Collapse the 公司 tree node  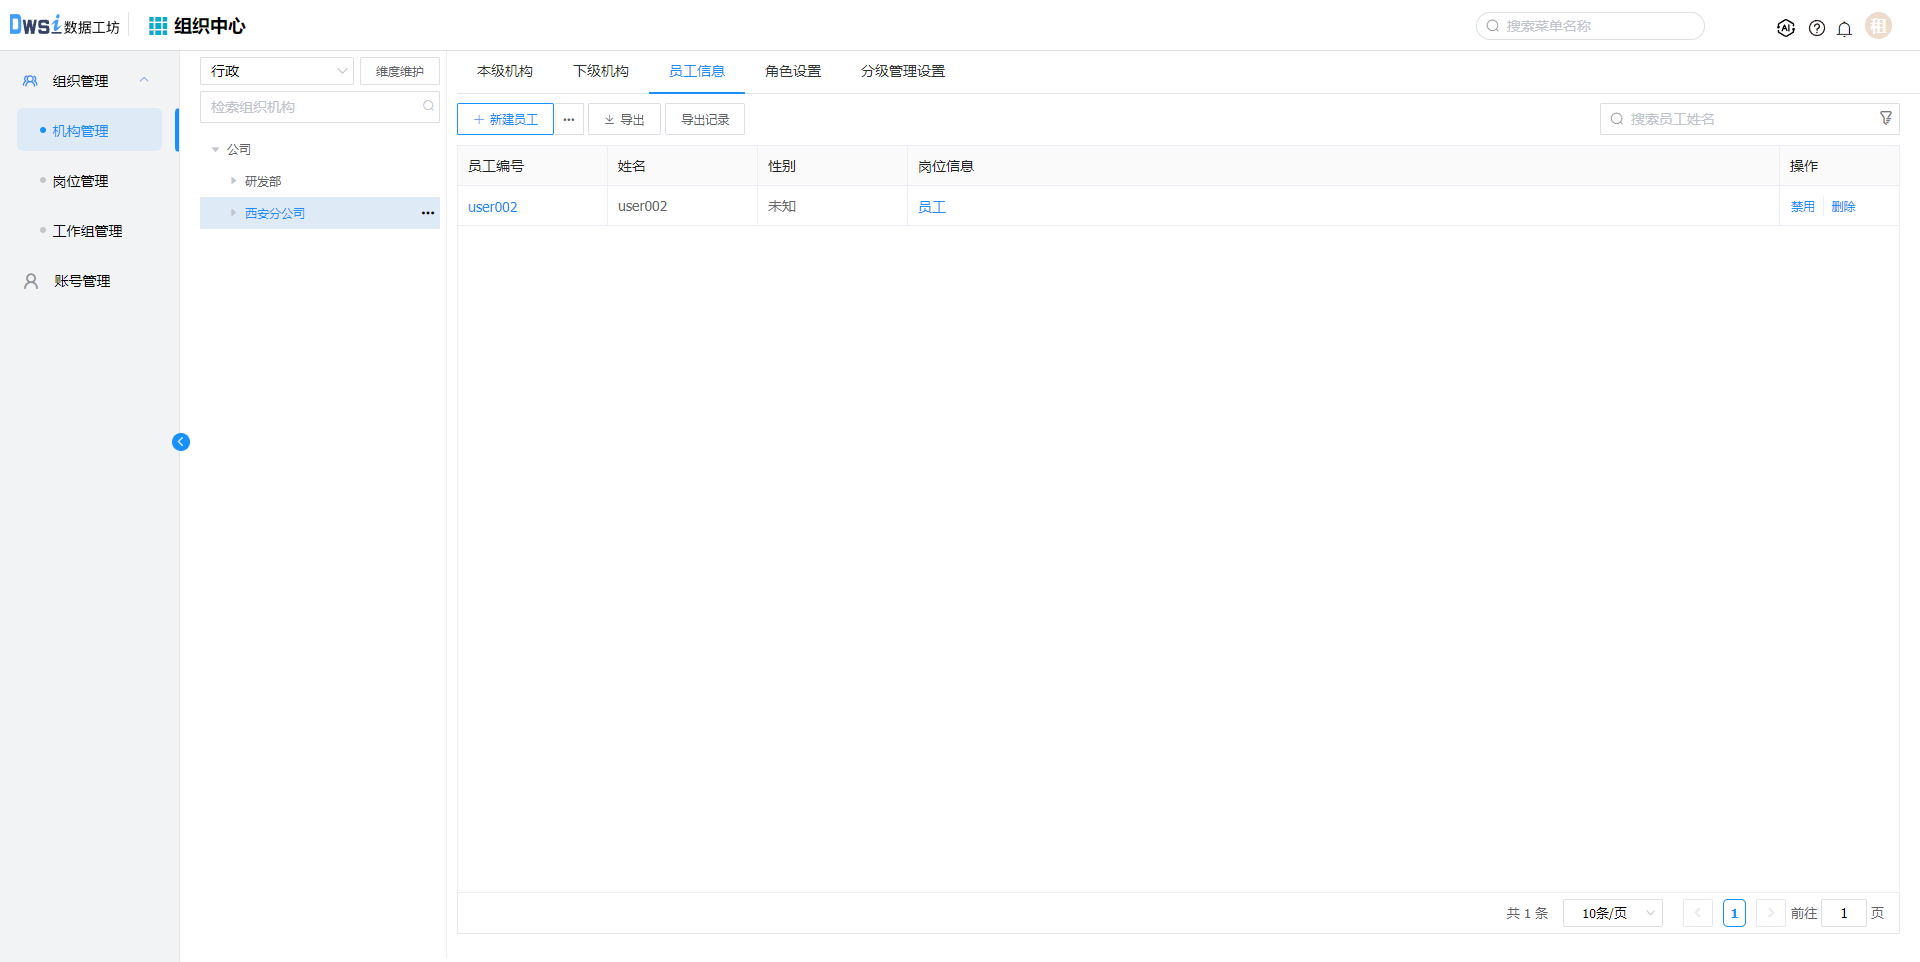point(215,149)
